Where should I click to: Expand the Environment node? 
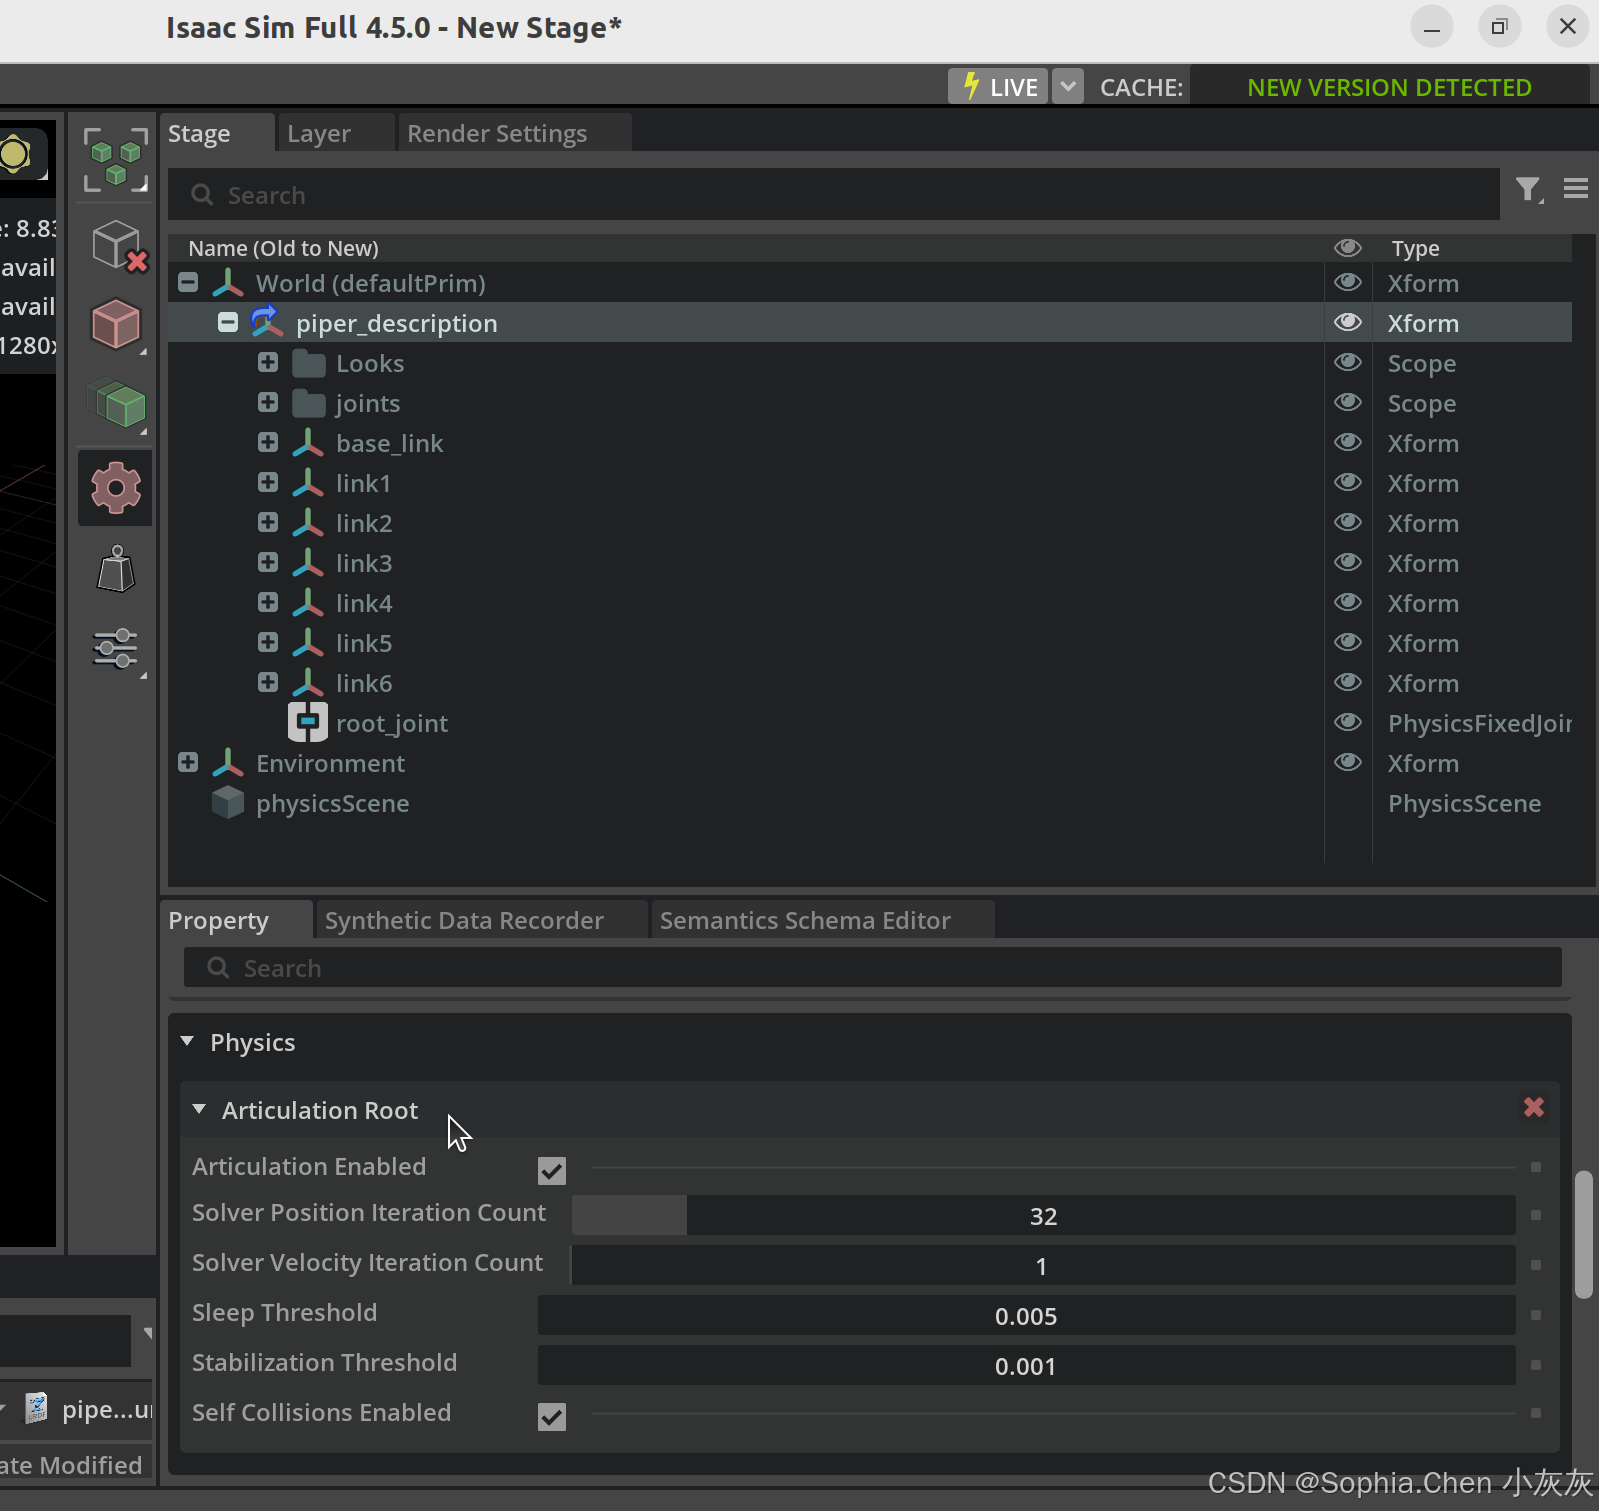click(188, 762)
